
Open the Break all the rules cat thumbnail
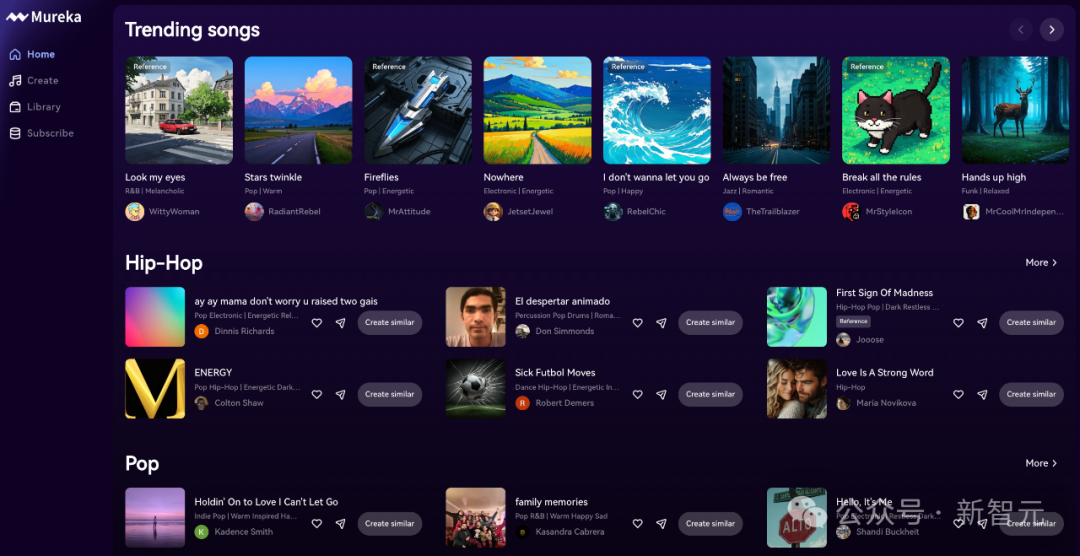coord(895,110)
